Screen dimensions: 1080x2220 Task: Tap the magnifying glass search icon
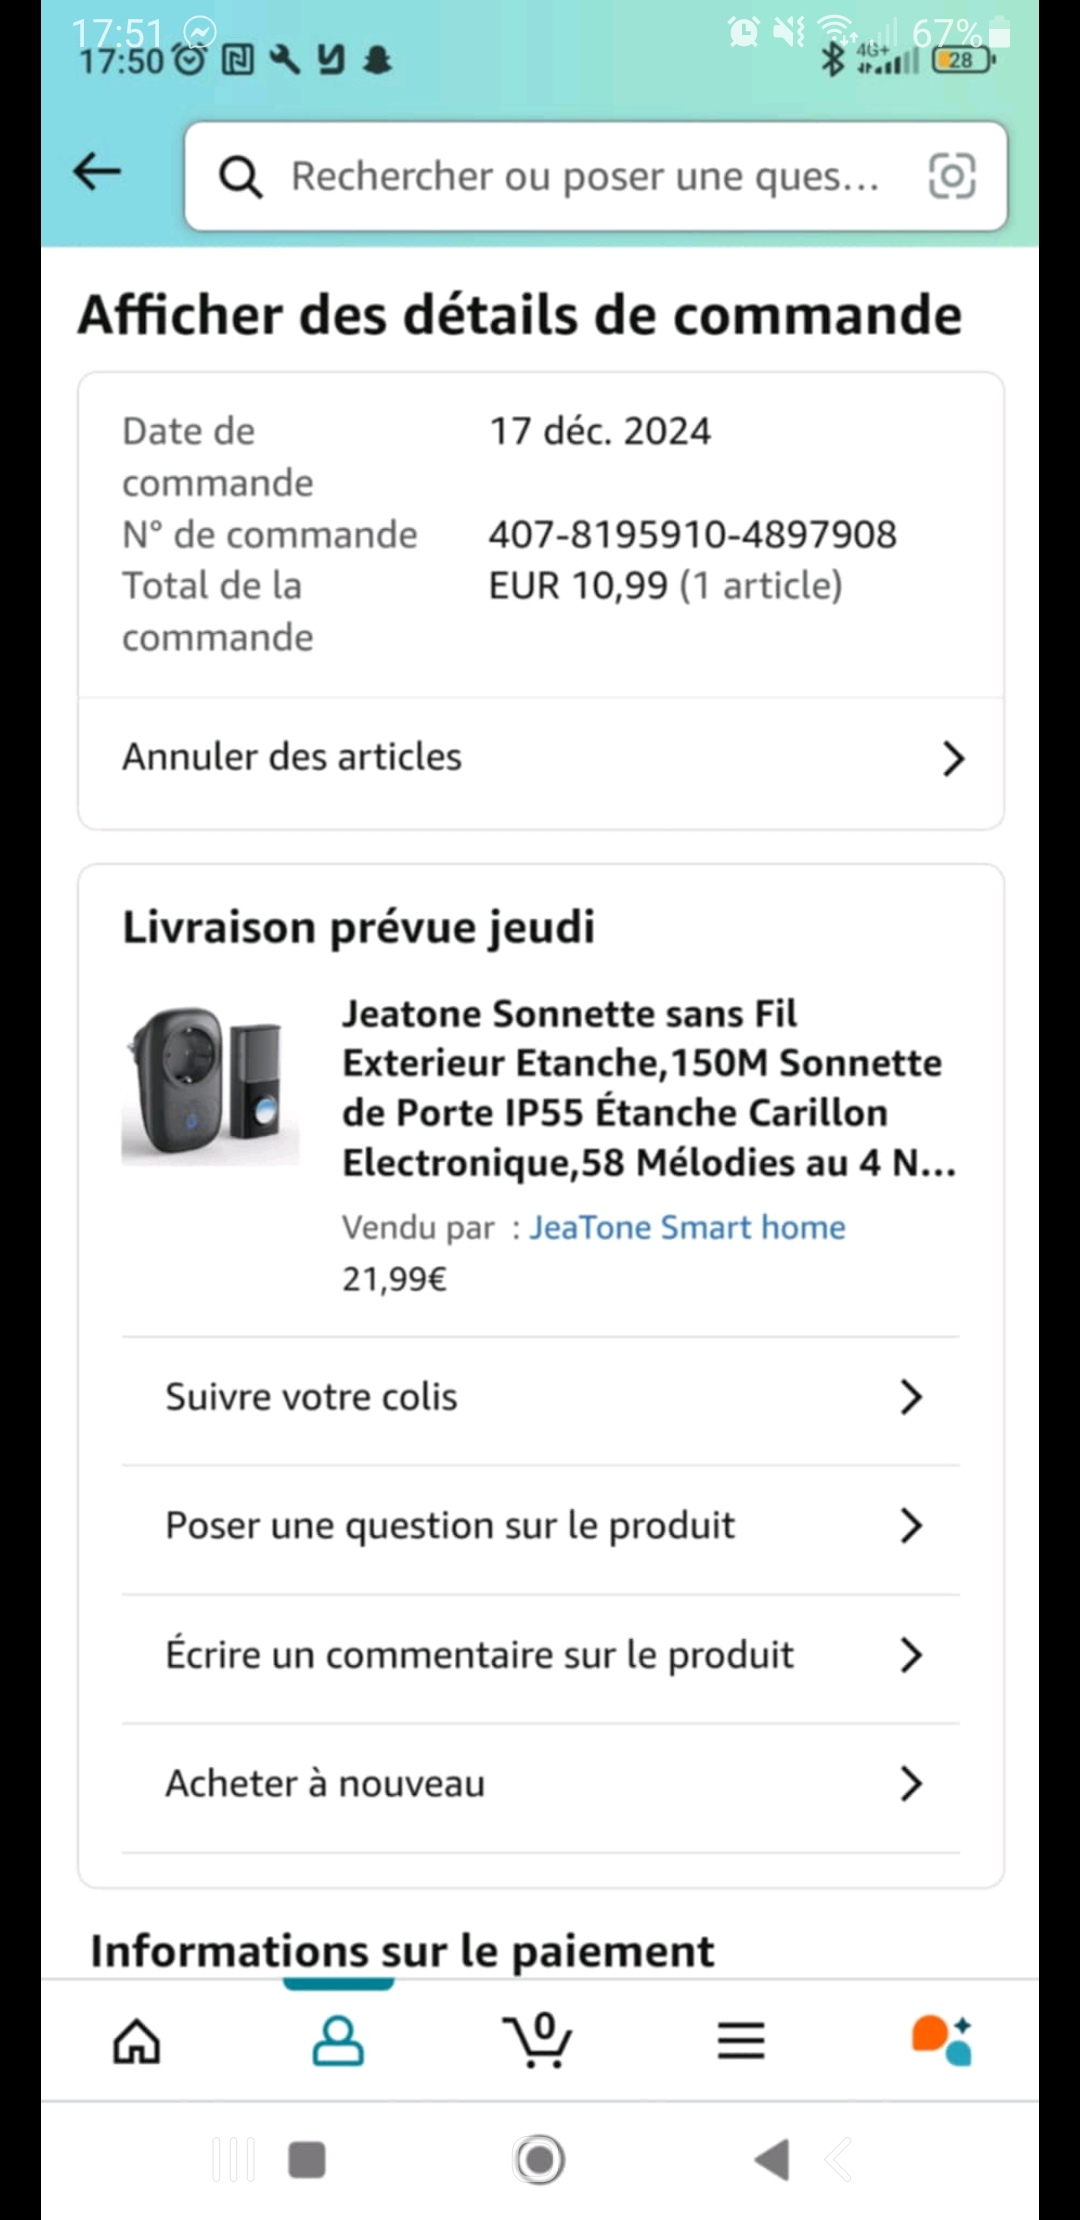click(240, 177)
